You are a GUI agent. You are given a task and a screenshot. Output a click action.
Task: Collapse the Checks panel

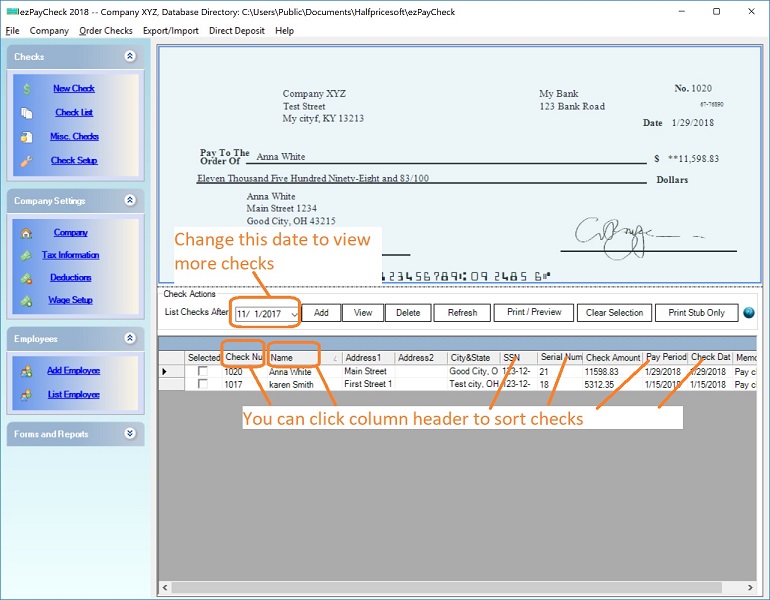130,56
